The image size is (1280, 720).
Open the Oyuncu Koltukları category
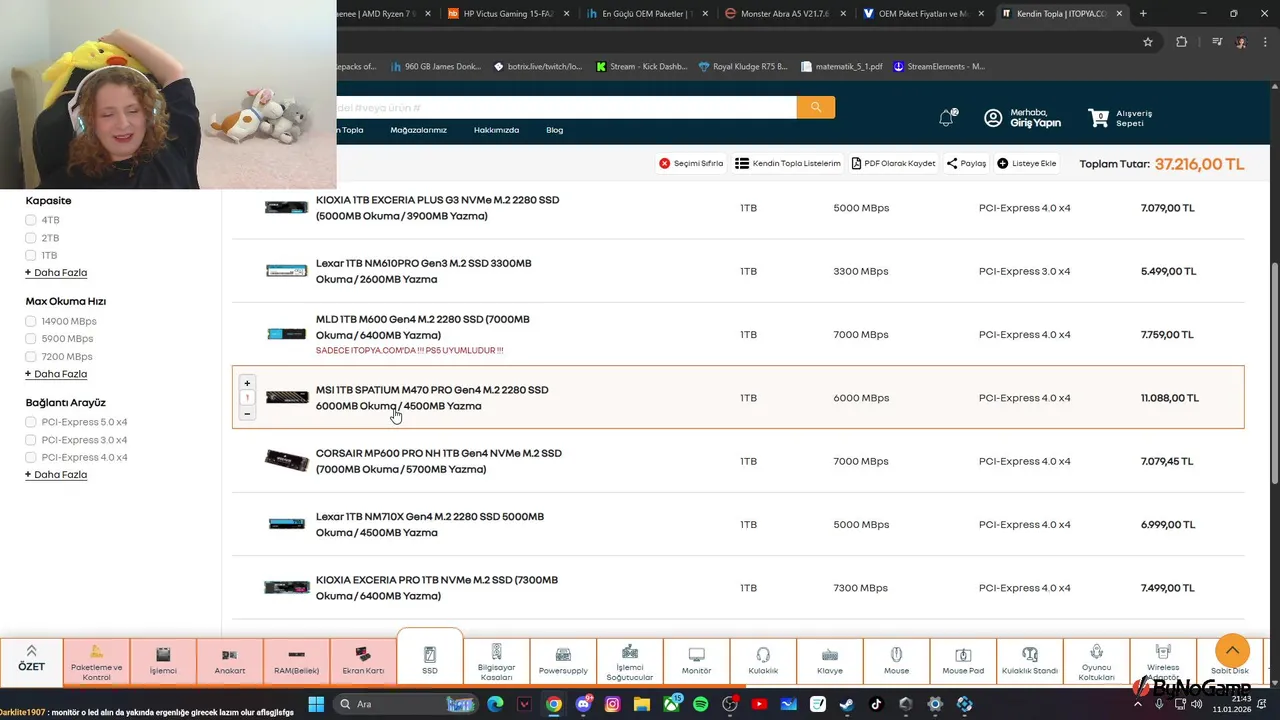[1096, 661]
